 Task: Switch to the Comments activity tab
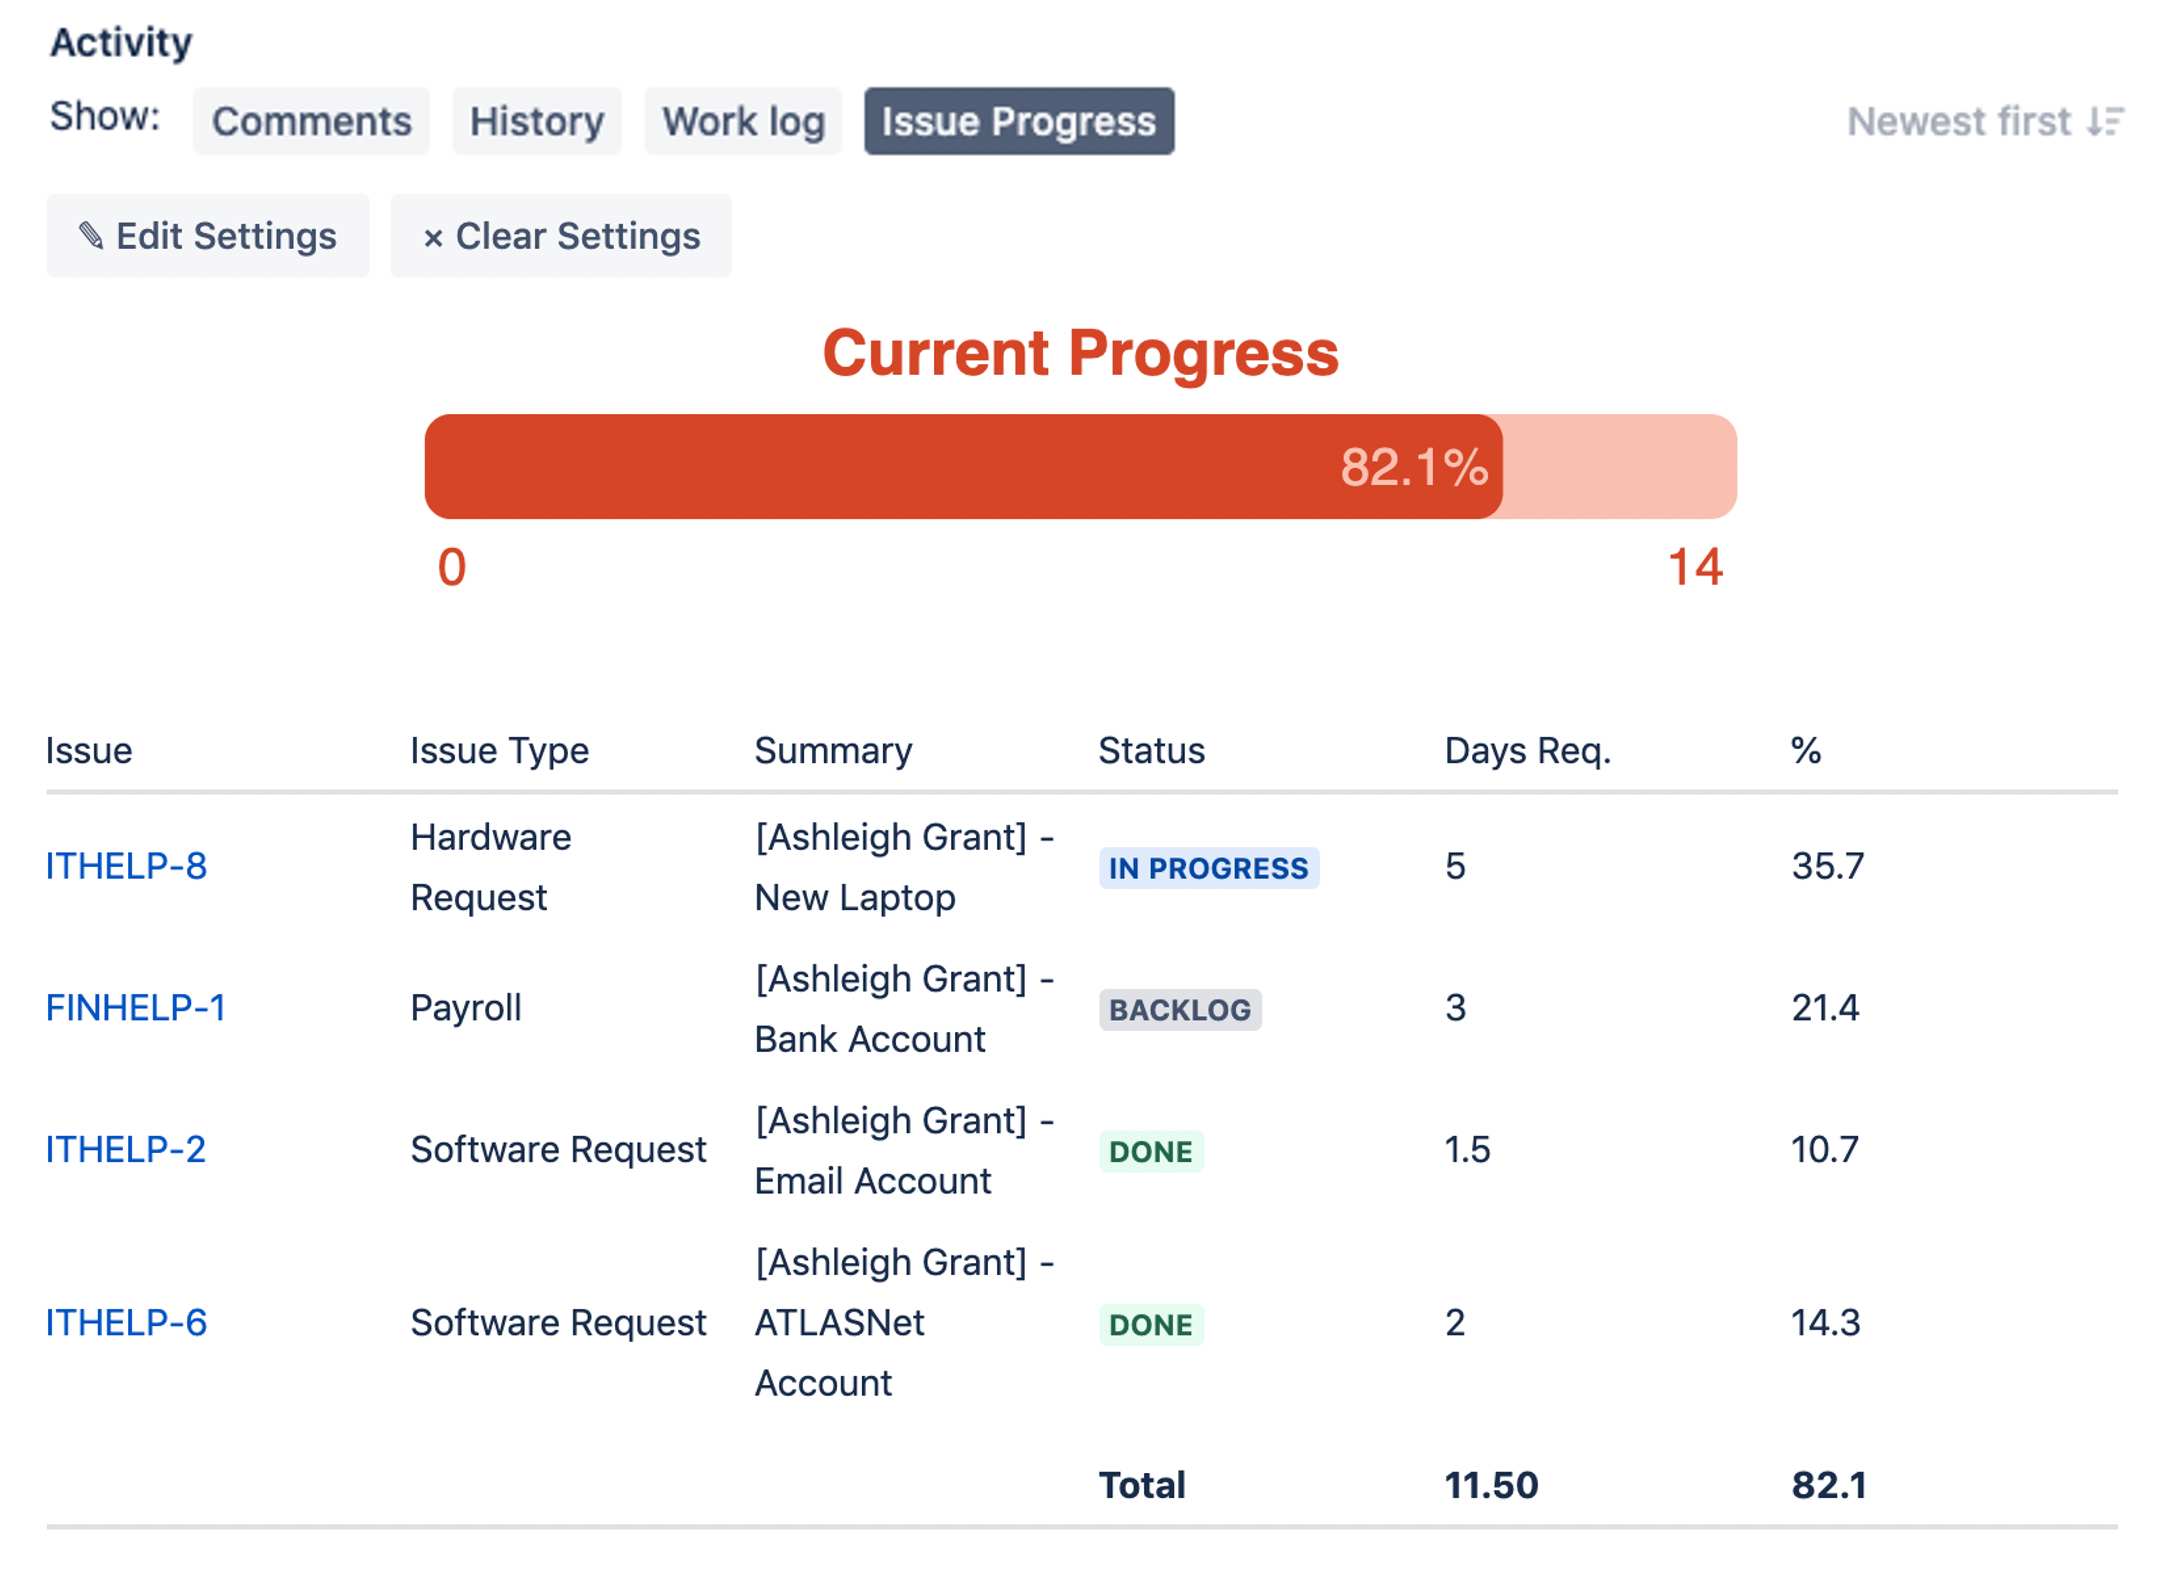click(311, 121)
